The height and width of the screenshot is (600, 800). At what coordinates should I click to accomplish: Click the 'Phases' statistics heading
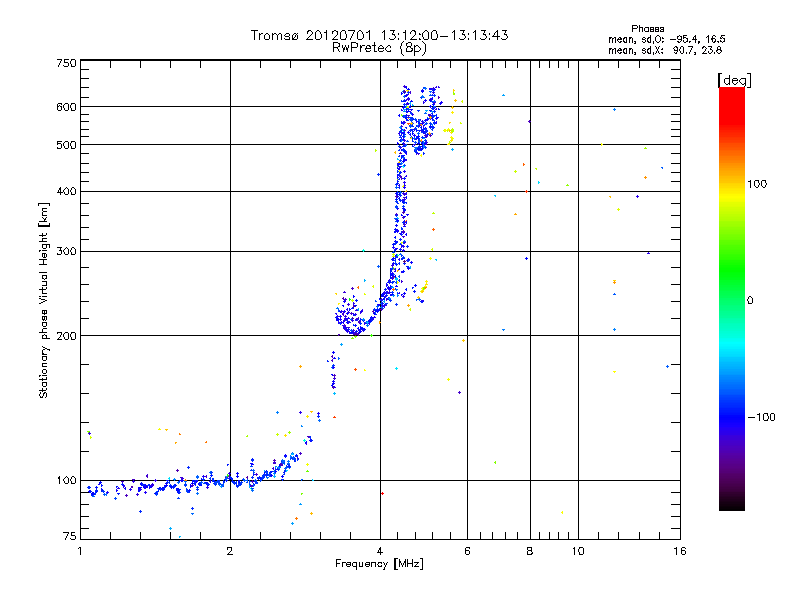click(x=647, y=29)
